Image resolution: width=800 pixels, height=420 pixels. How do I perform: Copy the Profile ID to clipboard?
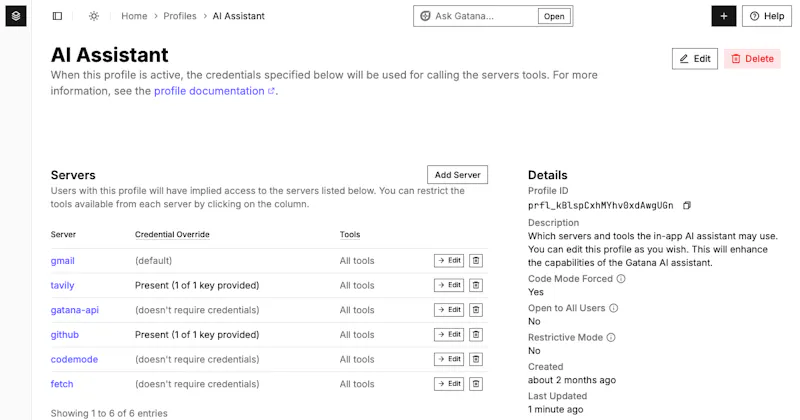pyautogui.click(x=687, y=205)
